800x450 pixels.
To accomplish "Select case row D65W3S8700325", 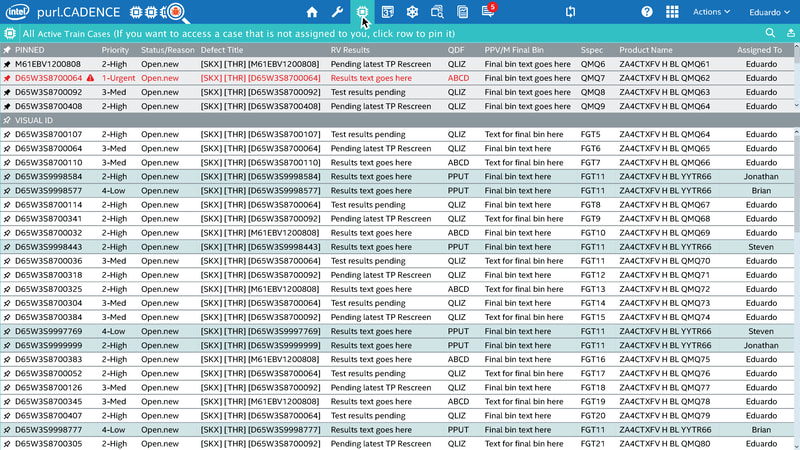I will 396,289.
